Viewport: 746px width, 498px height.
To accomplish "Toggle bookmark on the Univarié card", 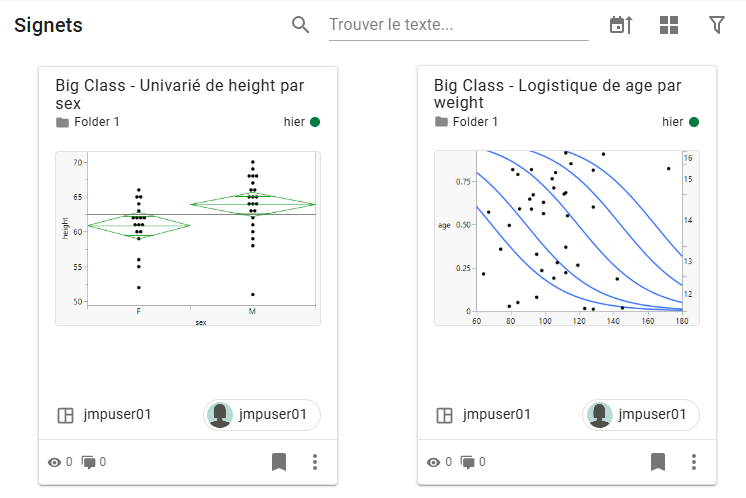I will pos(279,462).
